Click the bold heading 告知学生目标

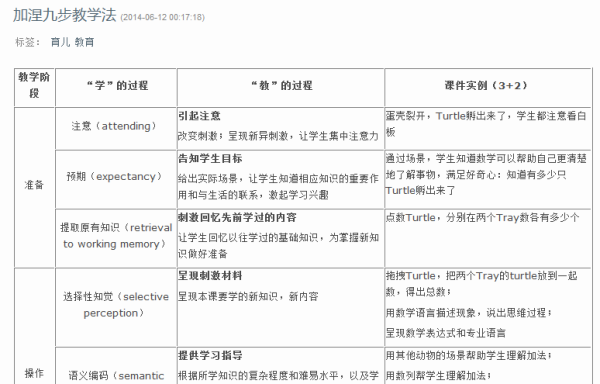pos(210,158)
